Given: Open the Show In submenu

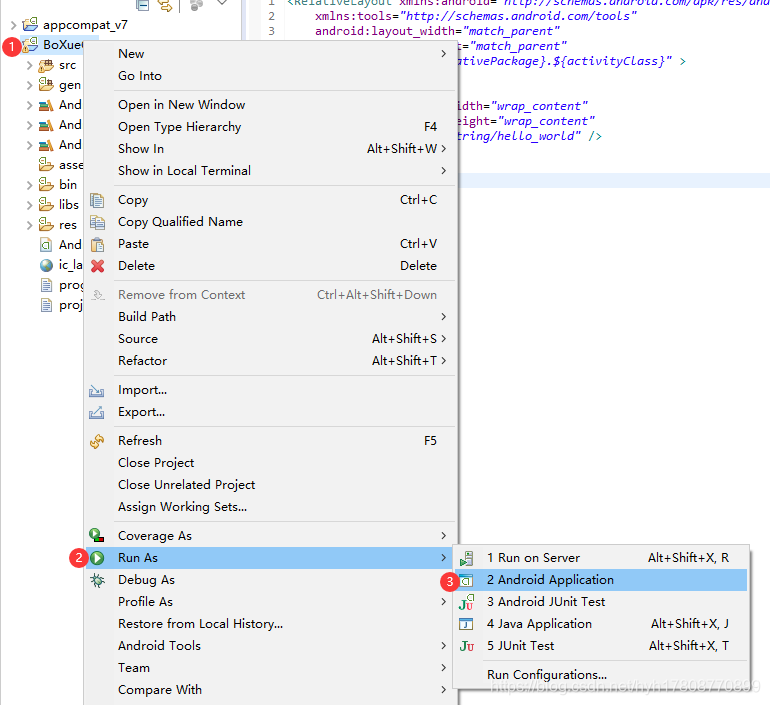Looking at the screenshot, I should 271,149.
